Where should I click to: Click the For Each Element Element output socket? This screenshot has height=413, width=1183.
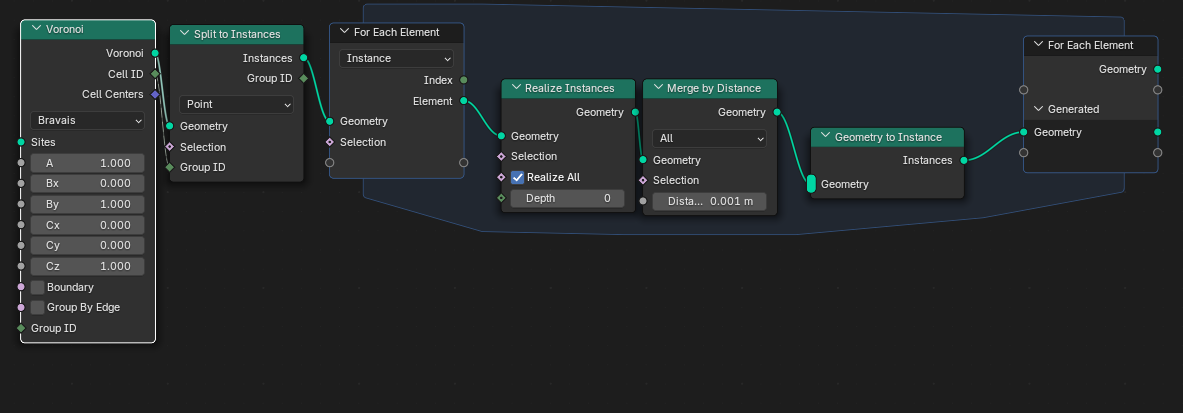[463, 100]
